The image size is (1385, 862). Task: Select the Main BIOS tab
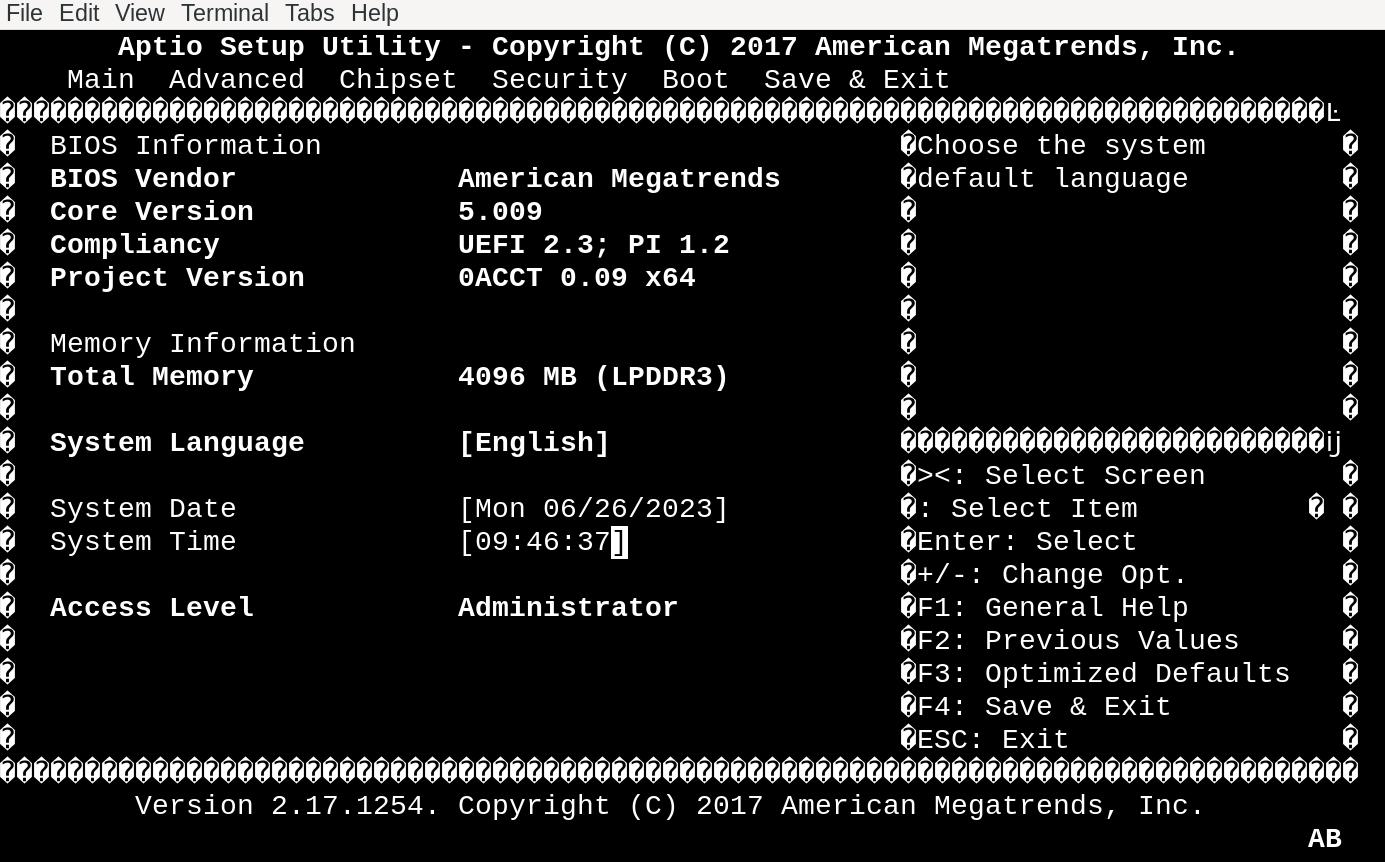100,80
